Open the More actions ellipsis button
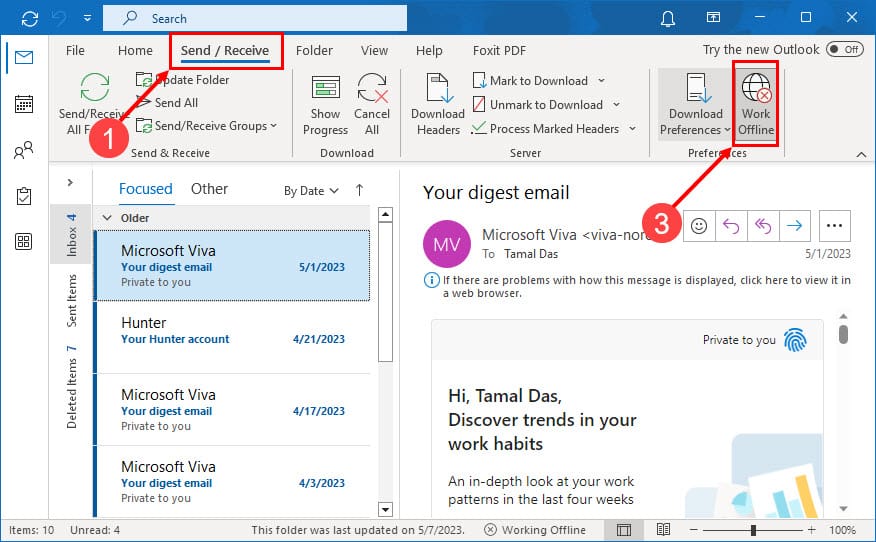Screen dimensions: 876x542 coord(834,226)
